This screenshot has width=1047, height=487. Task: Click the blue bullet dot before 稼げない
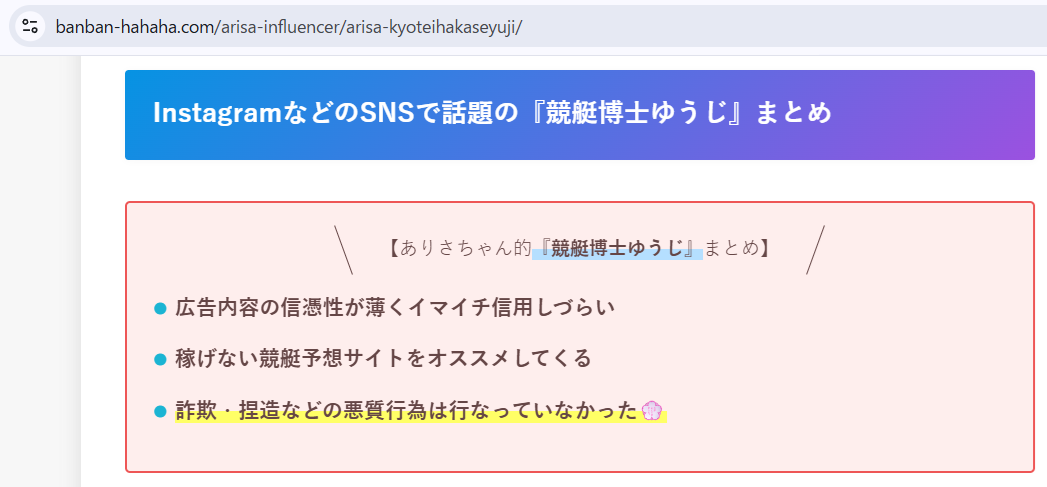pos(160,359)
